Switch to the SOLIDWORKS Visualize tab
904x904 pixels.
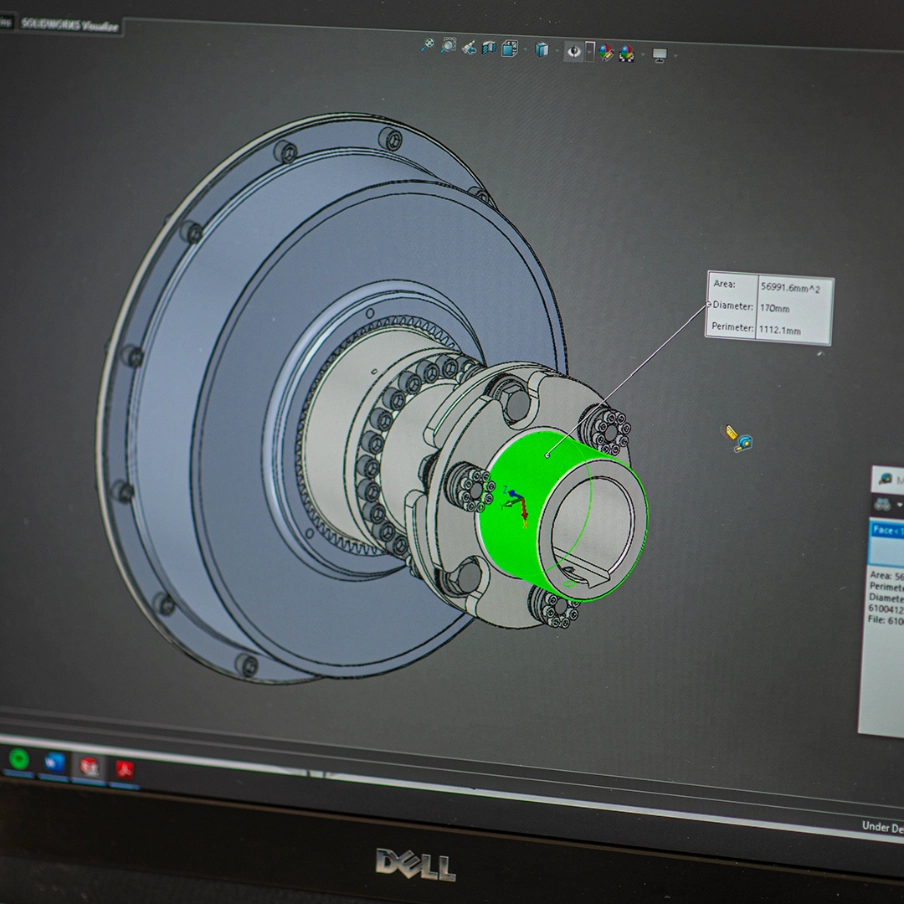70,25
